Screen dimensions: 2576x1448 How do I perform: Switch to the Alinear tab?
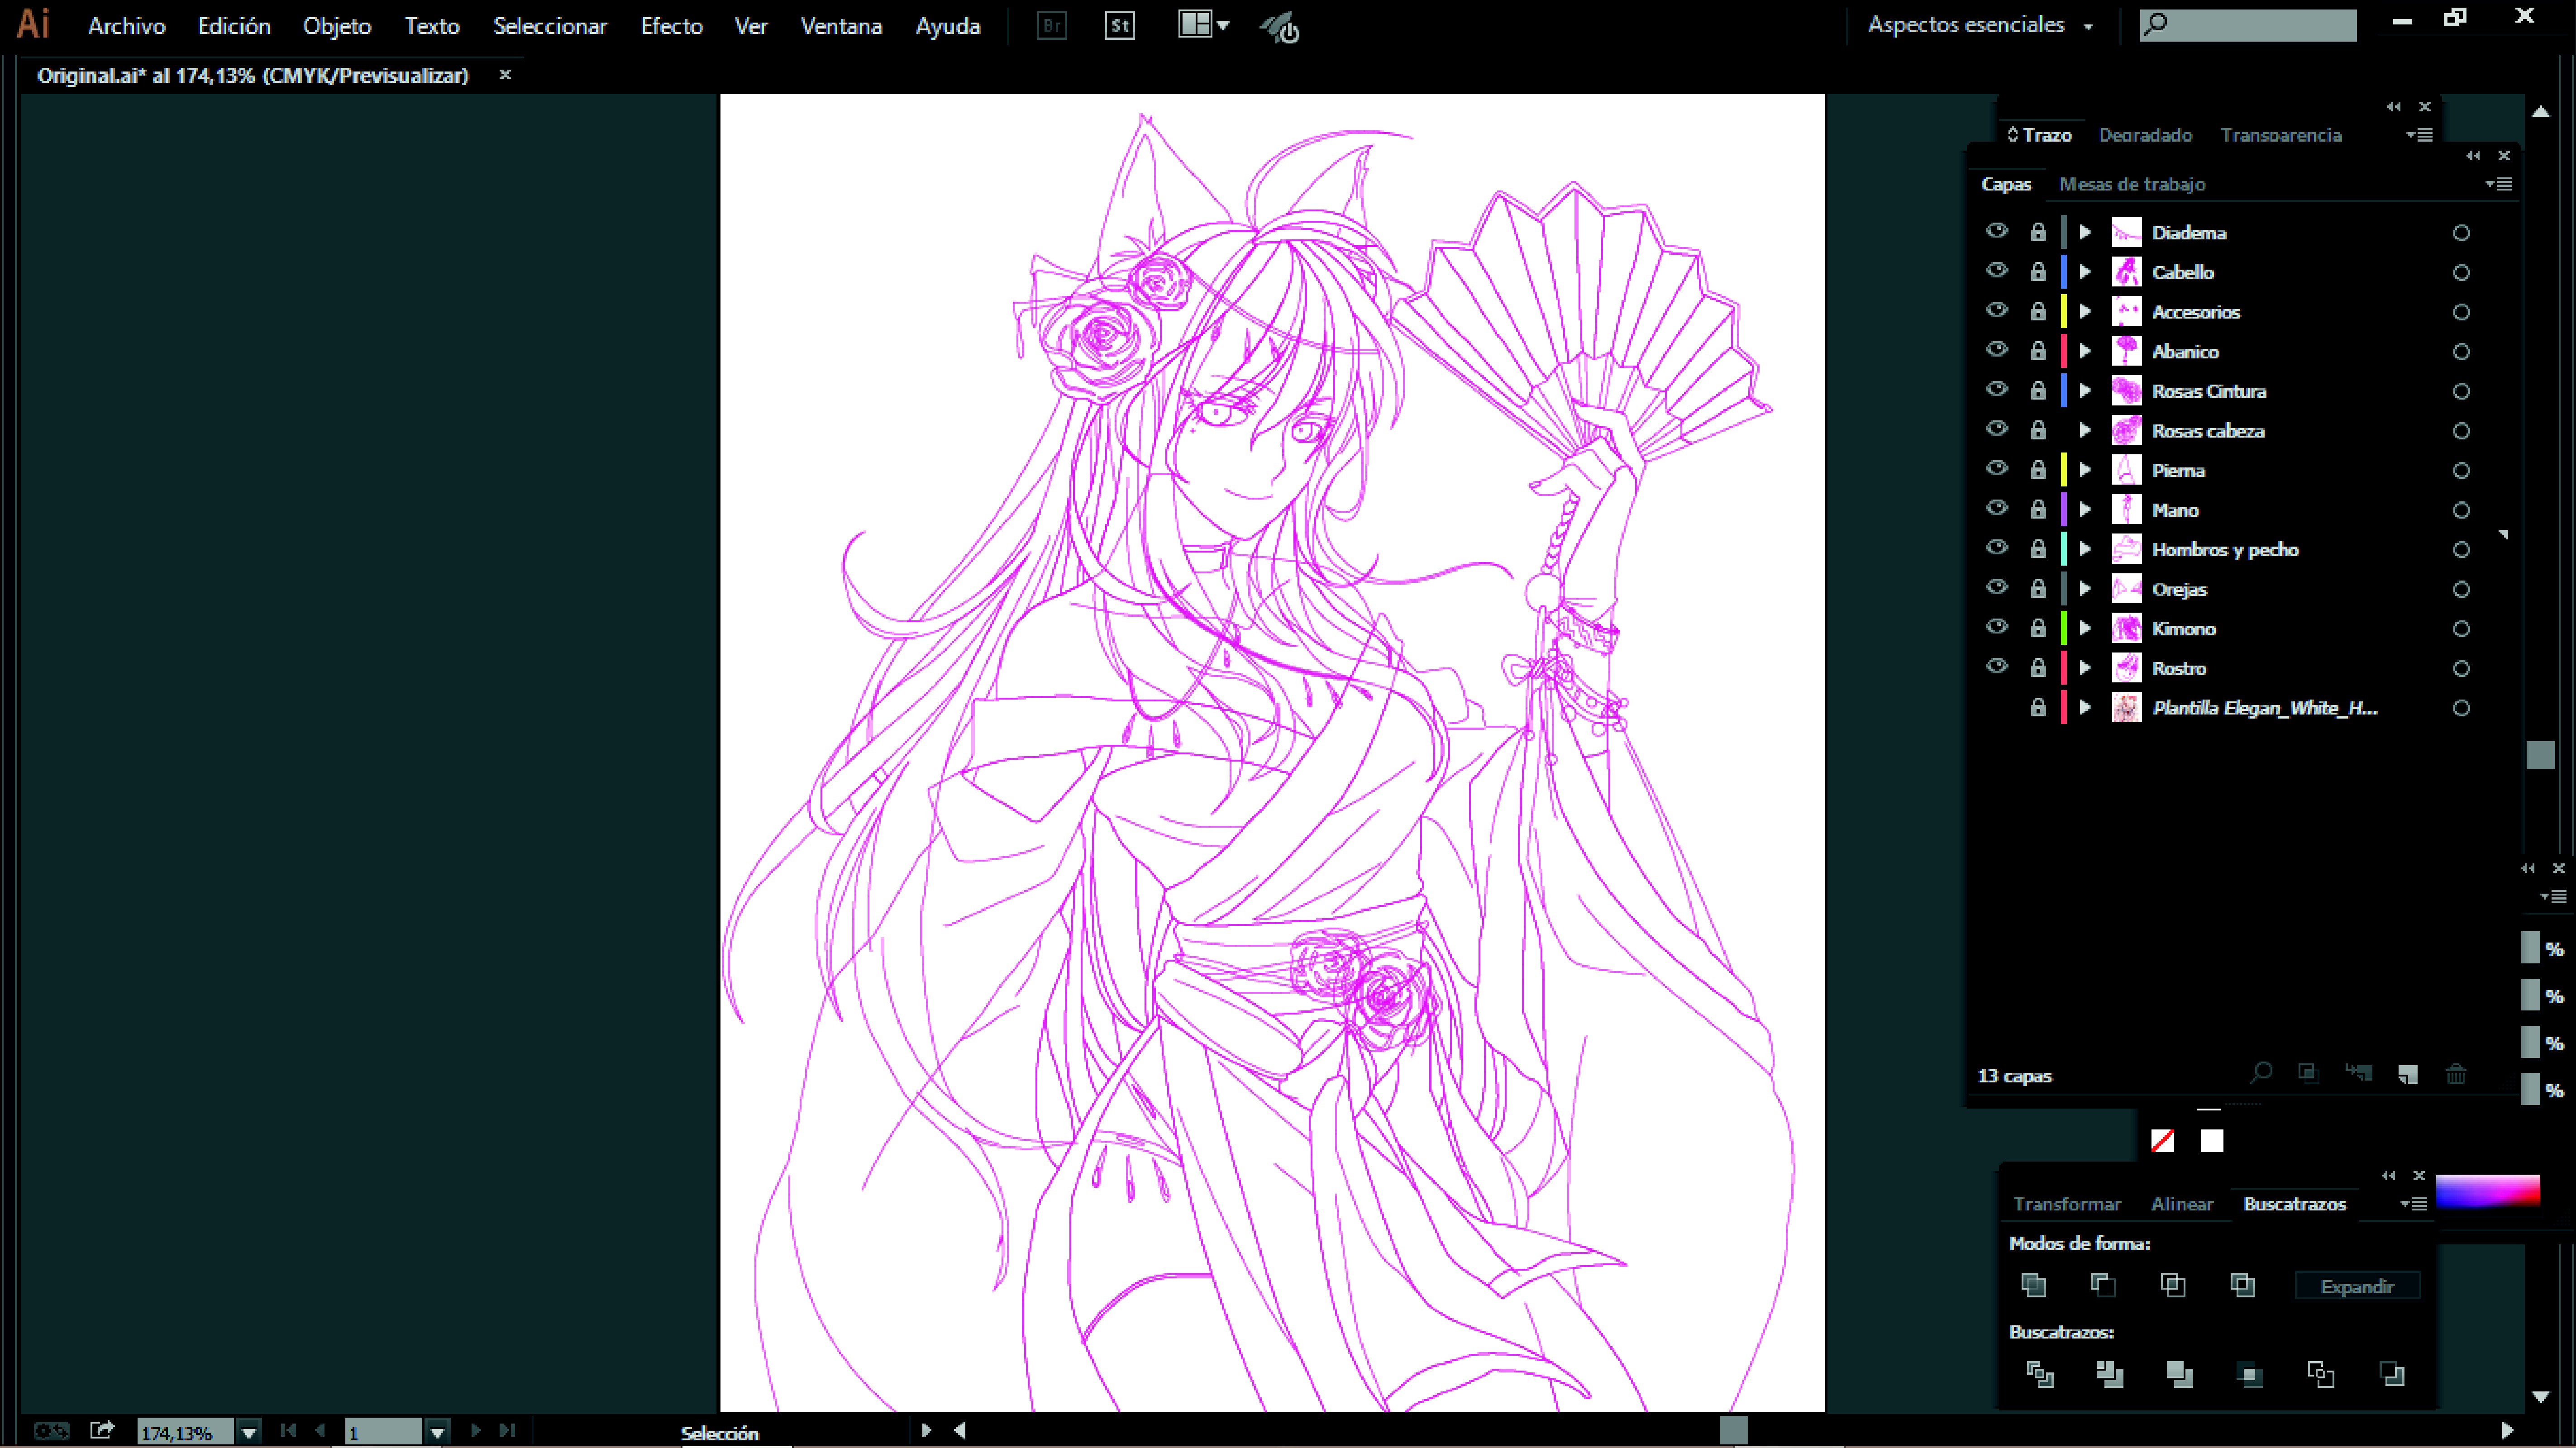point(2182,1204)
